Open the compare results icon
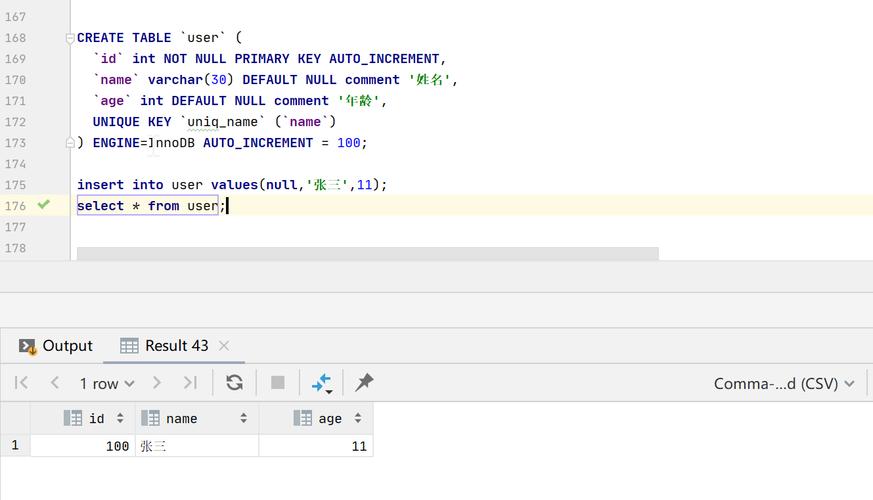The height and width of the screenshot is (500, 873). click(x=322, y=383)
